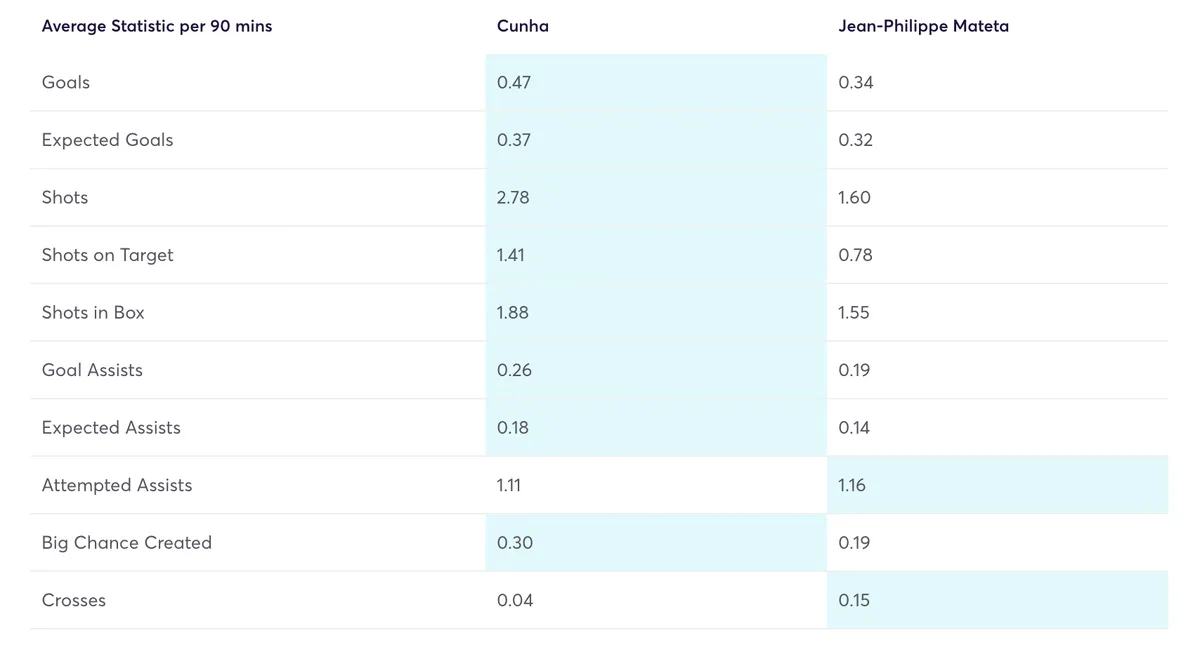Click Mateta's 0.78 shots on target value
The width and height of the screenshot is (1200, 654).
[856, 255]
